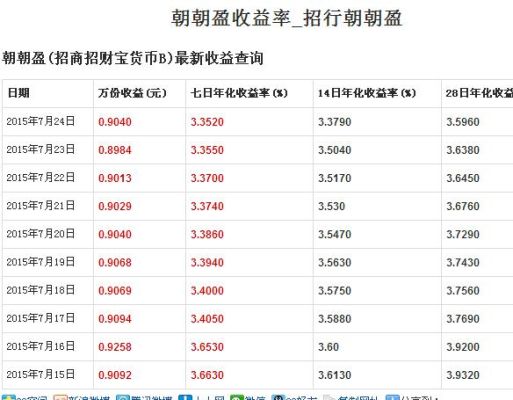Click the seven-day rate 3.3940
The height and width of the screenshot is (400, 513).
pyautogui.click(x=207, y=263)
